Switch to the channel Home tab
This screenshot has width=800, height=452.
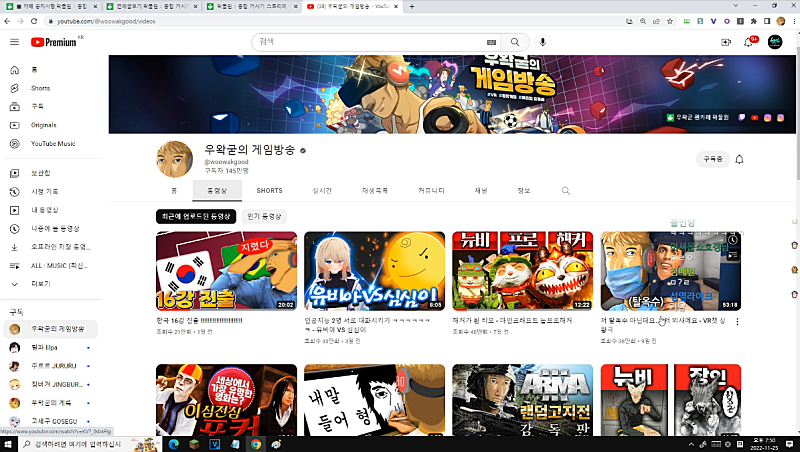173,190
